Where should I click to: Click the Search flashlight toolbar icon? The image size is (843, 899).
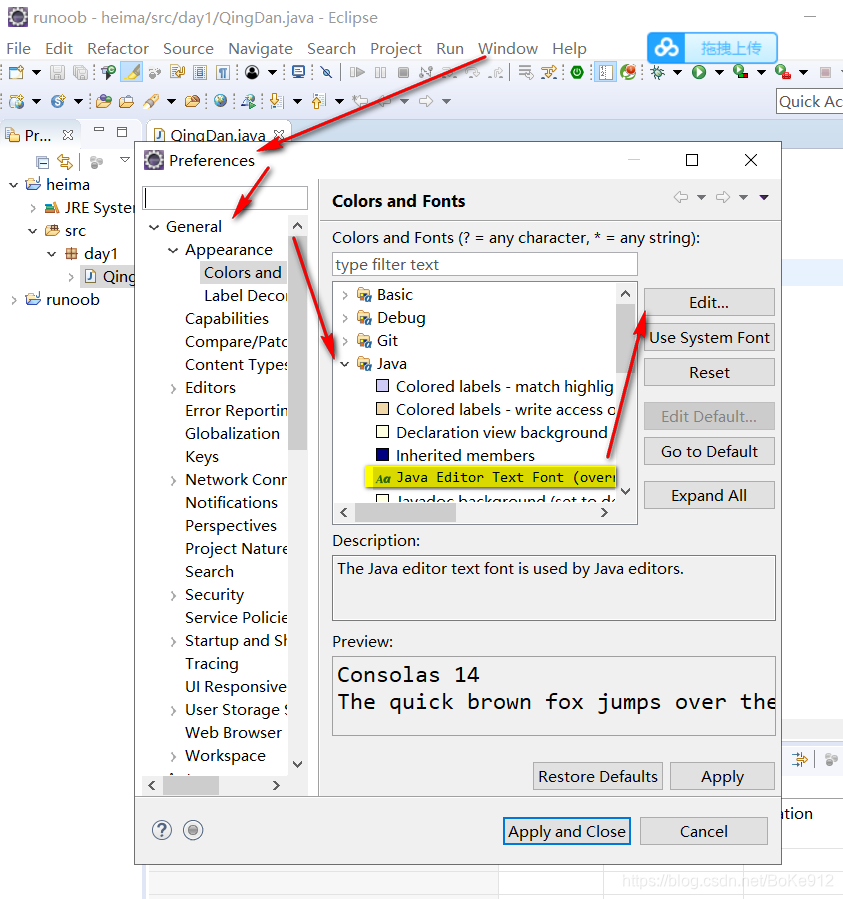(x=151, y=101)
